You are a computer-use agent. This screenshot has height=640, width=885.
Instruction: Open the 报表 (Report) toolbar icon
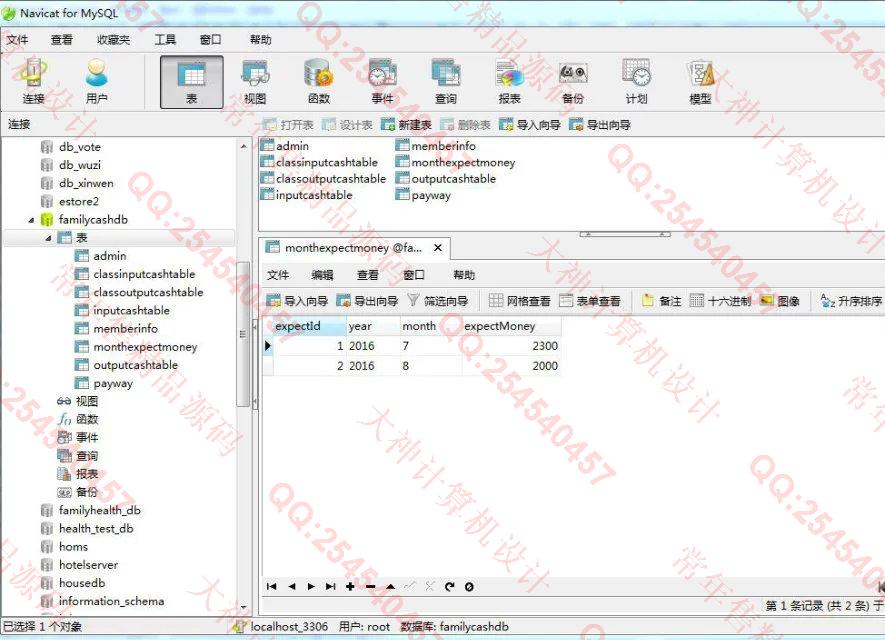point(510,82)
